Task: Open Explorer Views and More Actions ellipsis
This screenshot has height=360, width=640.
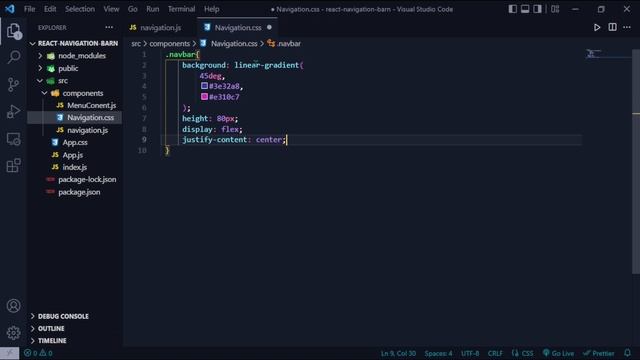Action: [x=109, y=27]
